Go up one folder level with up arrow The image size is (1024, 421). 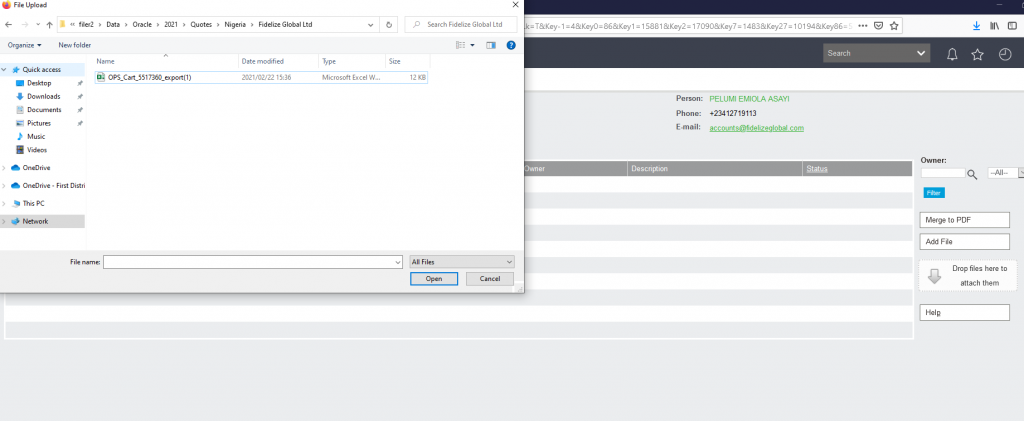pyautogui.click(x=49, y=24)
